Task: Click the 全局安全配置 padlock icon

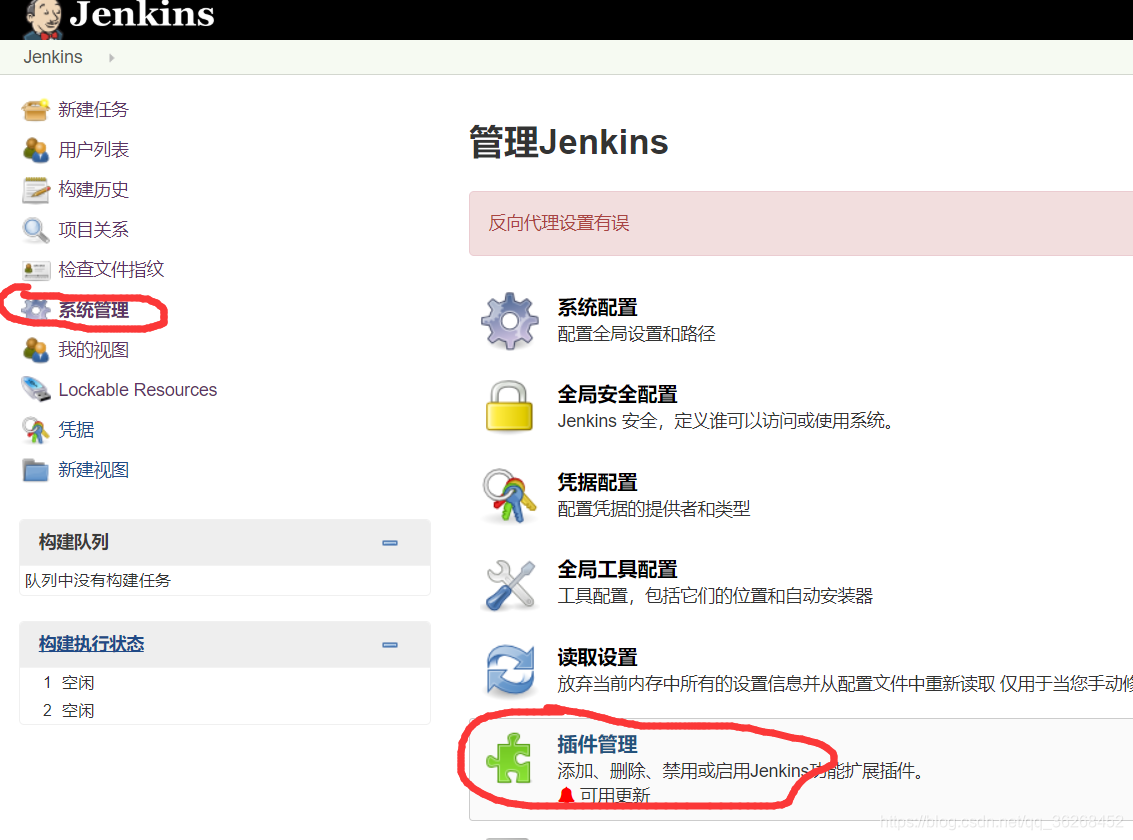Action: [x=509, y=406]
